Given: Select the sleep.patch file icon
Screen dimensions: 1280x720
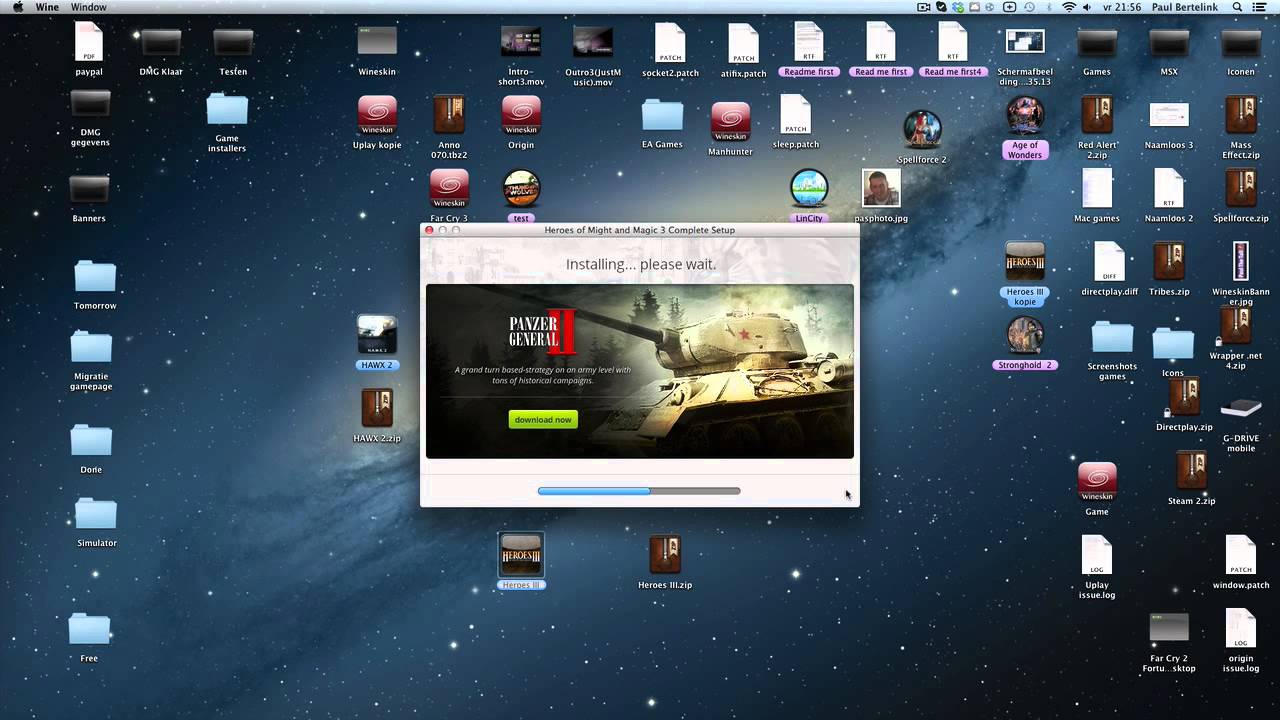Looking at the screenshot, I should click(796, 115).
